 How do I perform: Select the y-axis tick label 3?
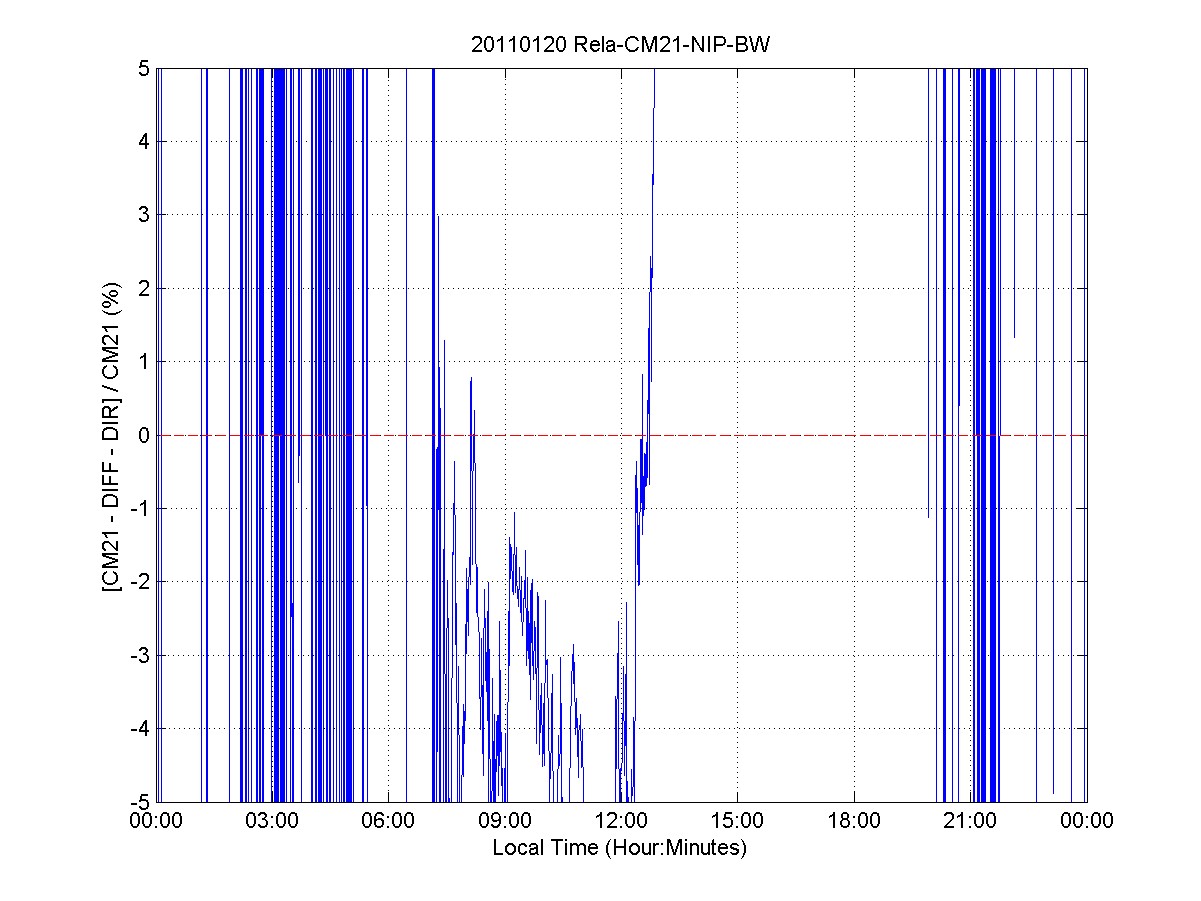(144, 215)
